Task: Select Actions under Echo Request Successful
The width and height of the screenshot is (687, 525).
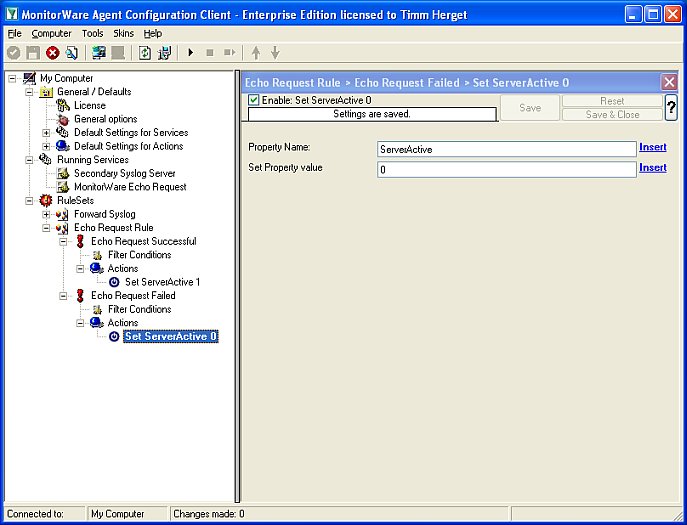Action: point(123,269)
